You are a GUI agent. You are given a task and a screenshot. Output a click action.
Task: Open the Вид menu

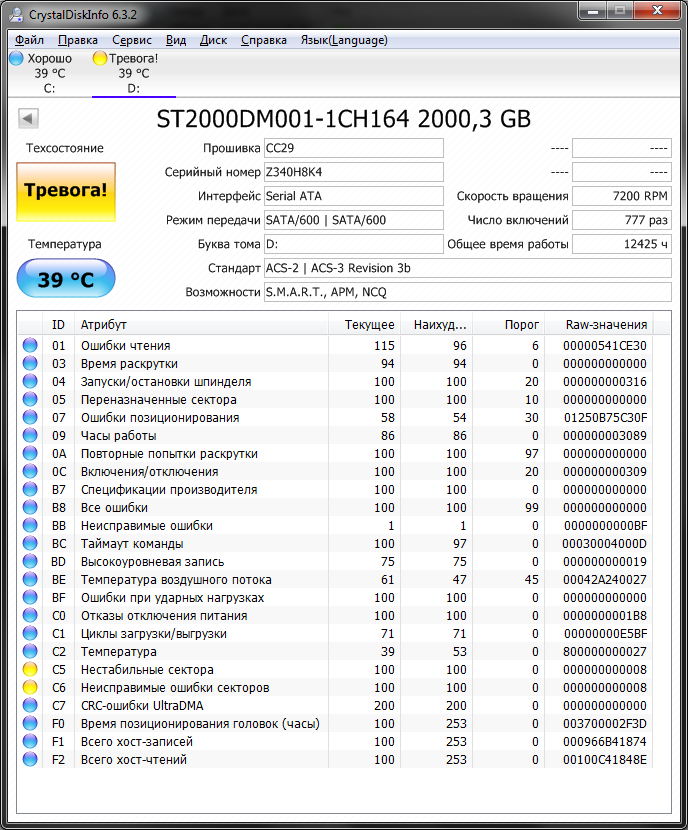[176, 40]
